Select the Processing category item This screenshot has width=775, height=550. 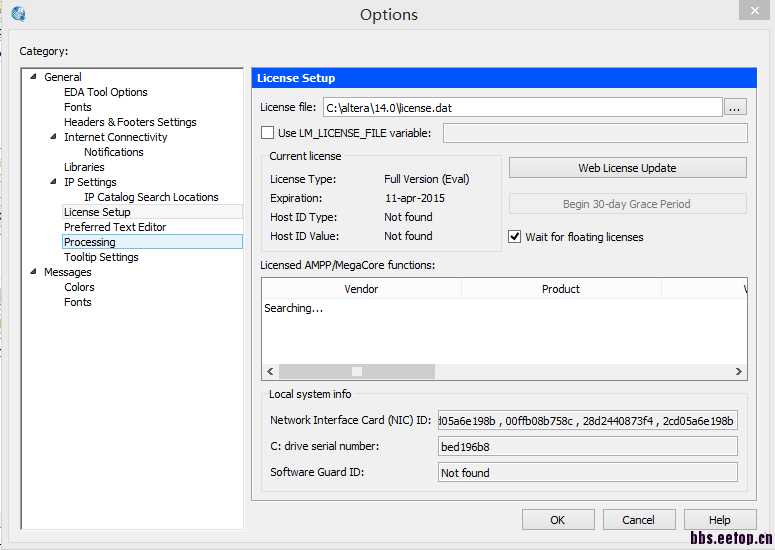(x=89, y=242)
